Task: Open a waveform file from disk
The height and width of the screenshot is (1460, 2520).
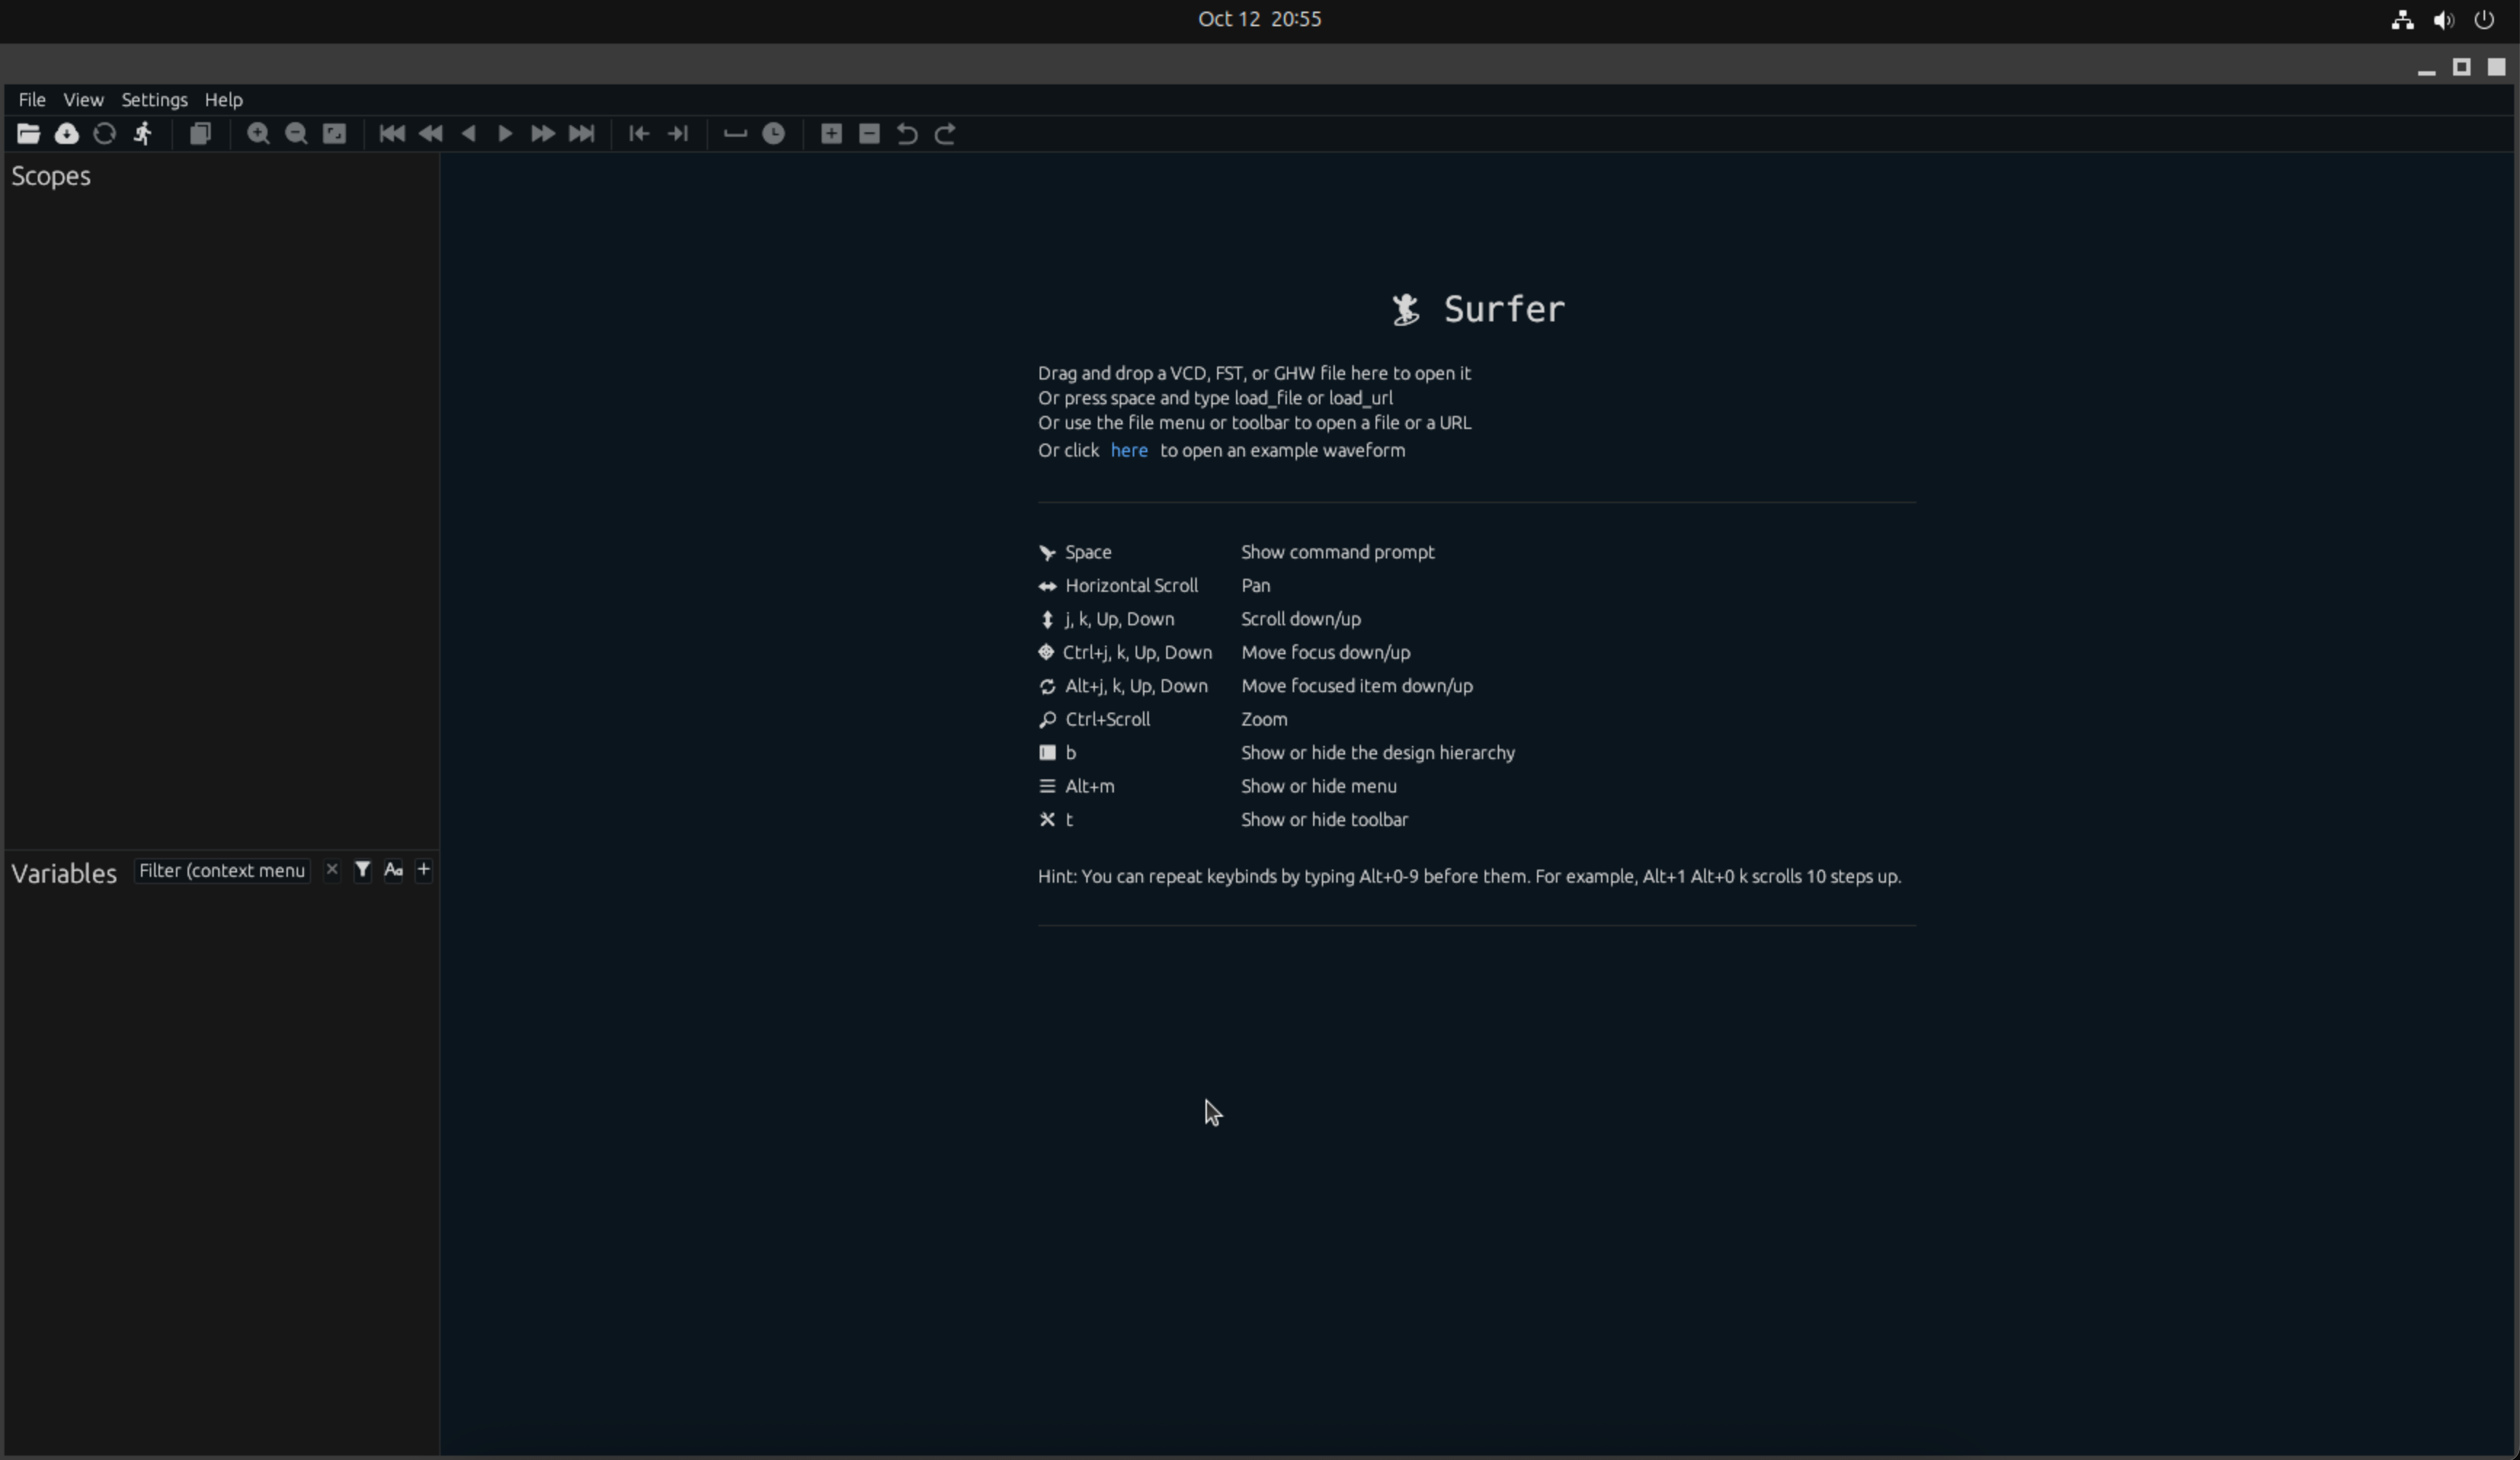Action: [28, 134]
